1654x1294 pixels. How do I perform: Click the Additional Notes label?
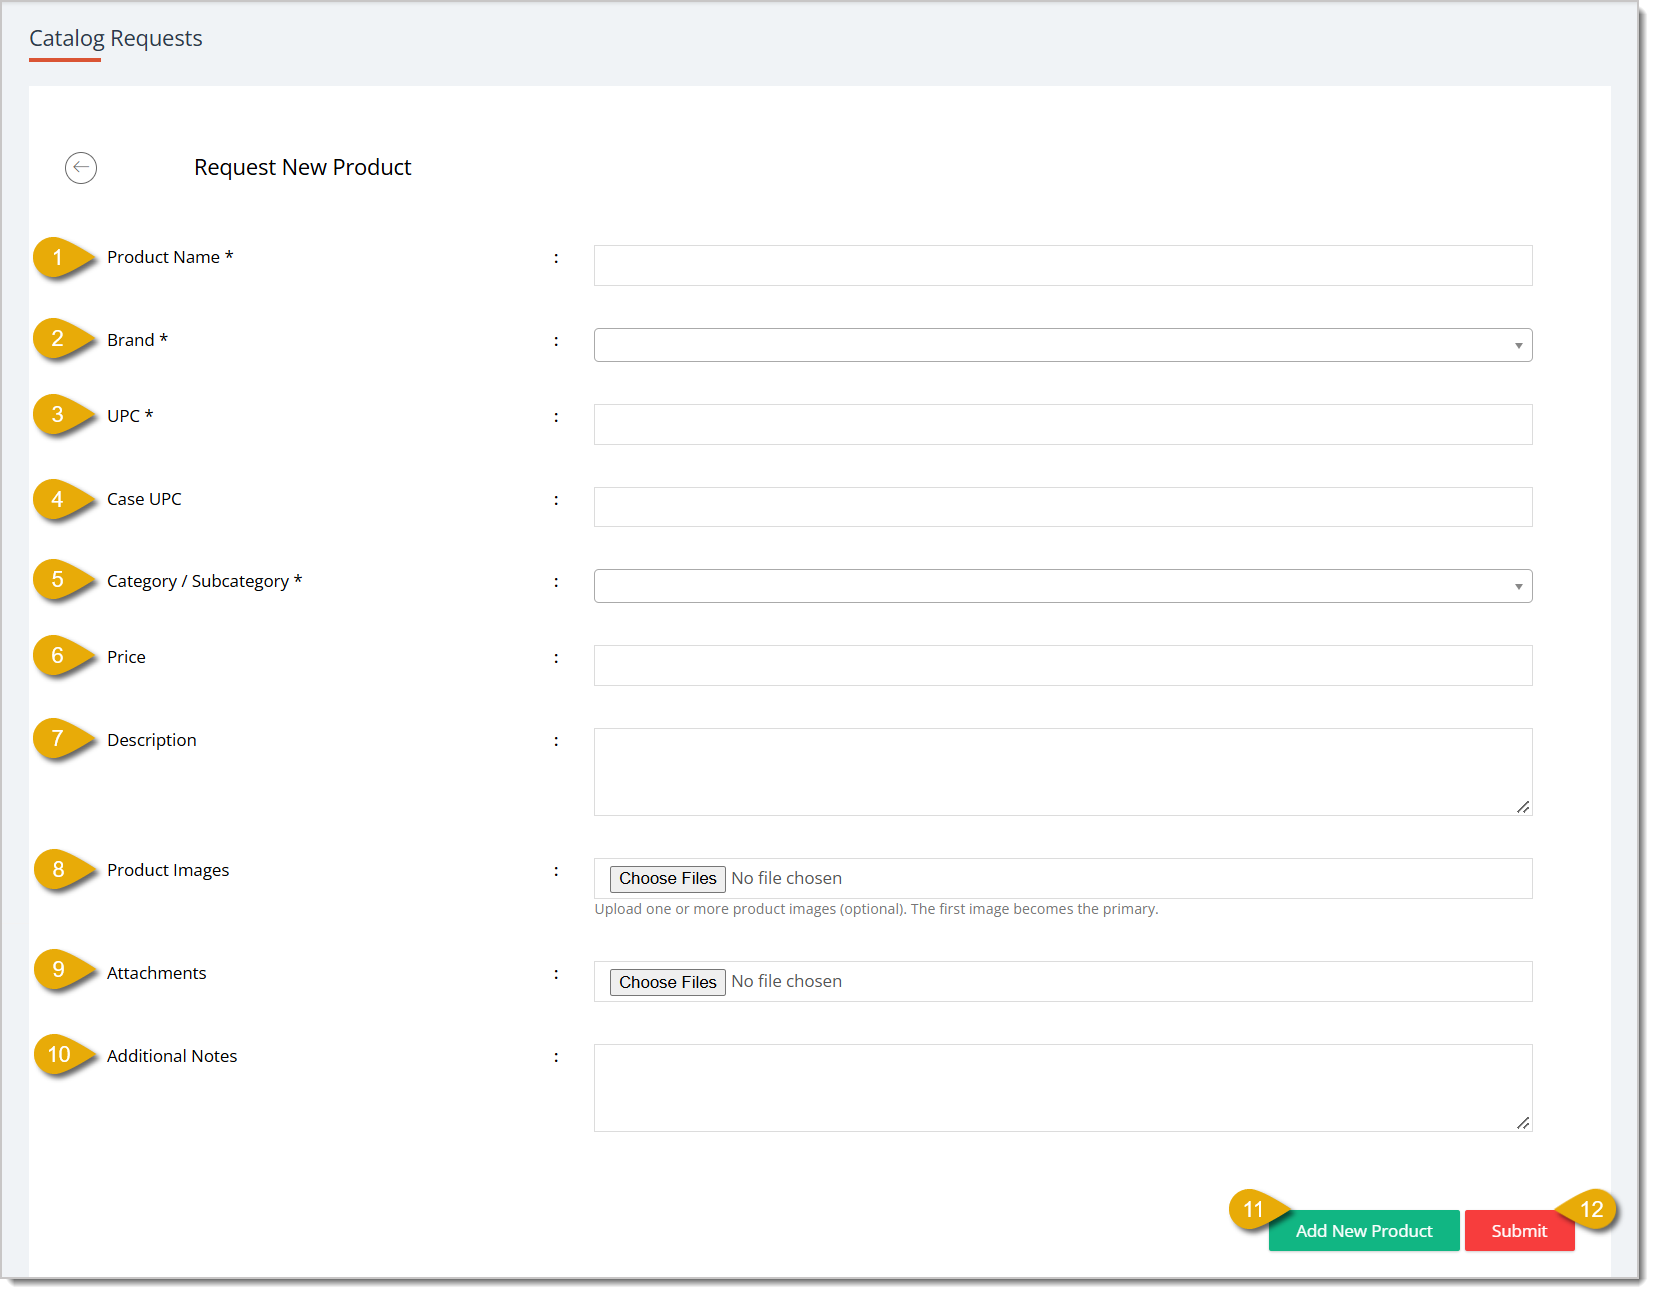click(172, 1056)
